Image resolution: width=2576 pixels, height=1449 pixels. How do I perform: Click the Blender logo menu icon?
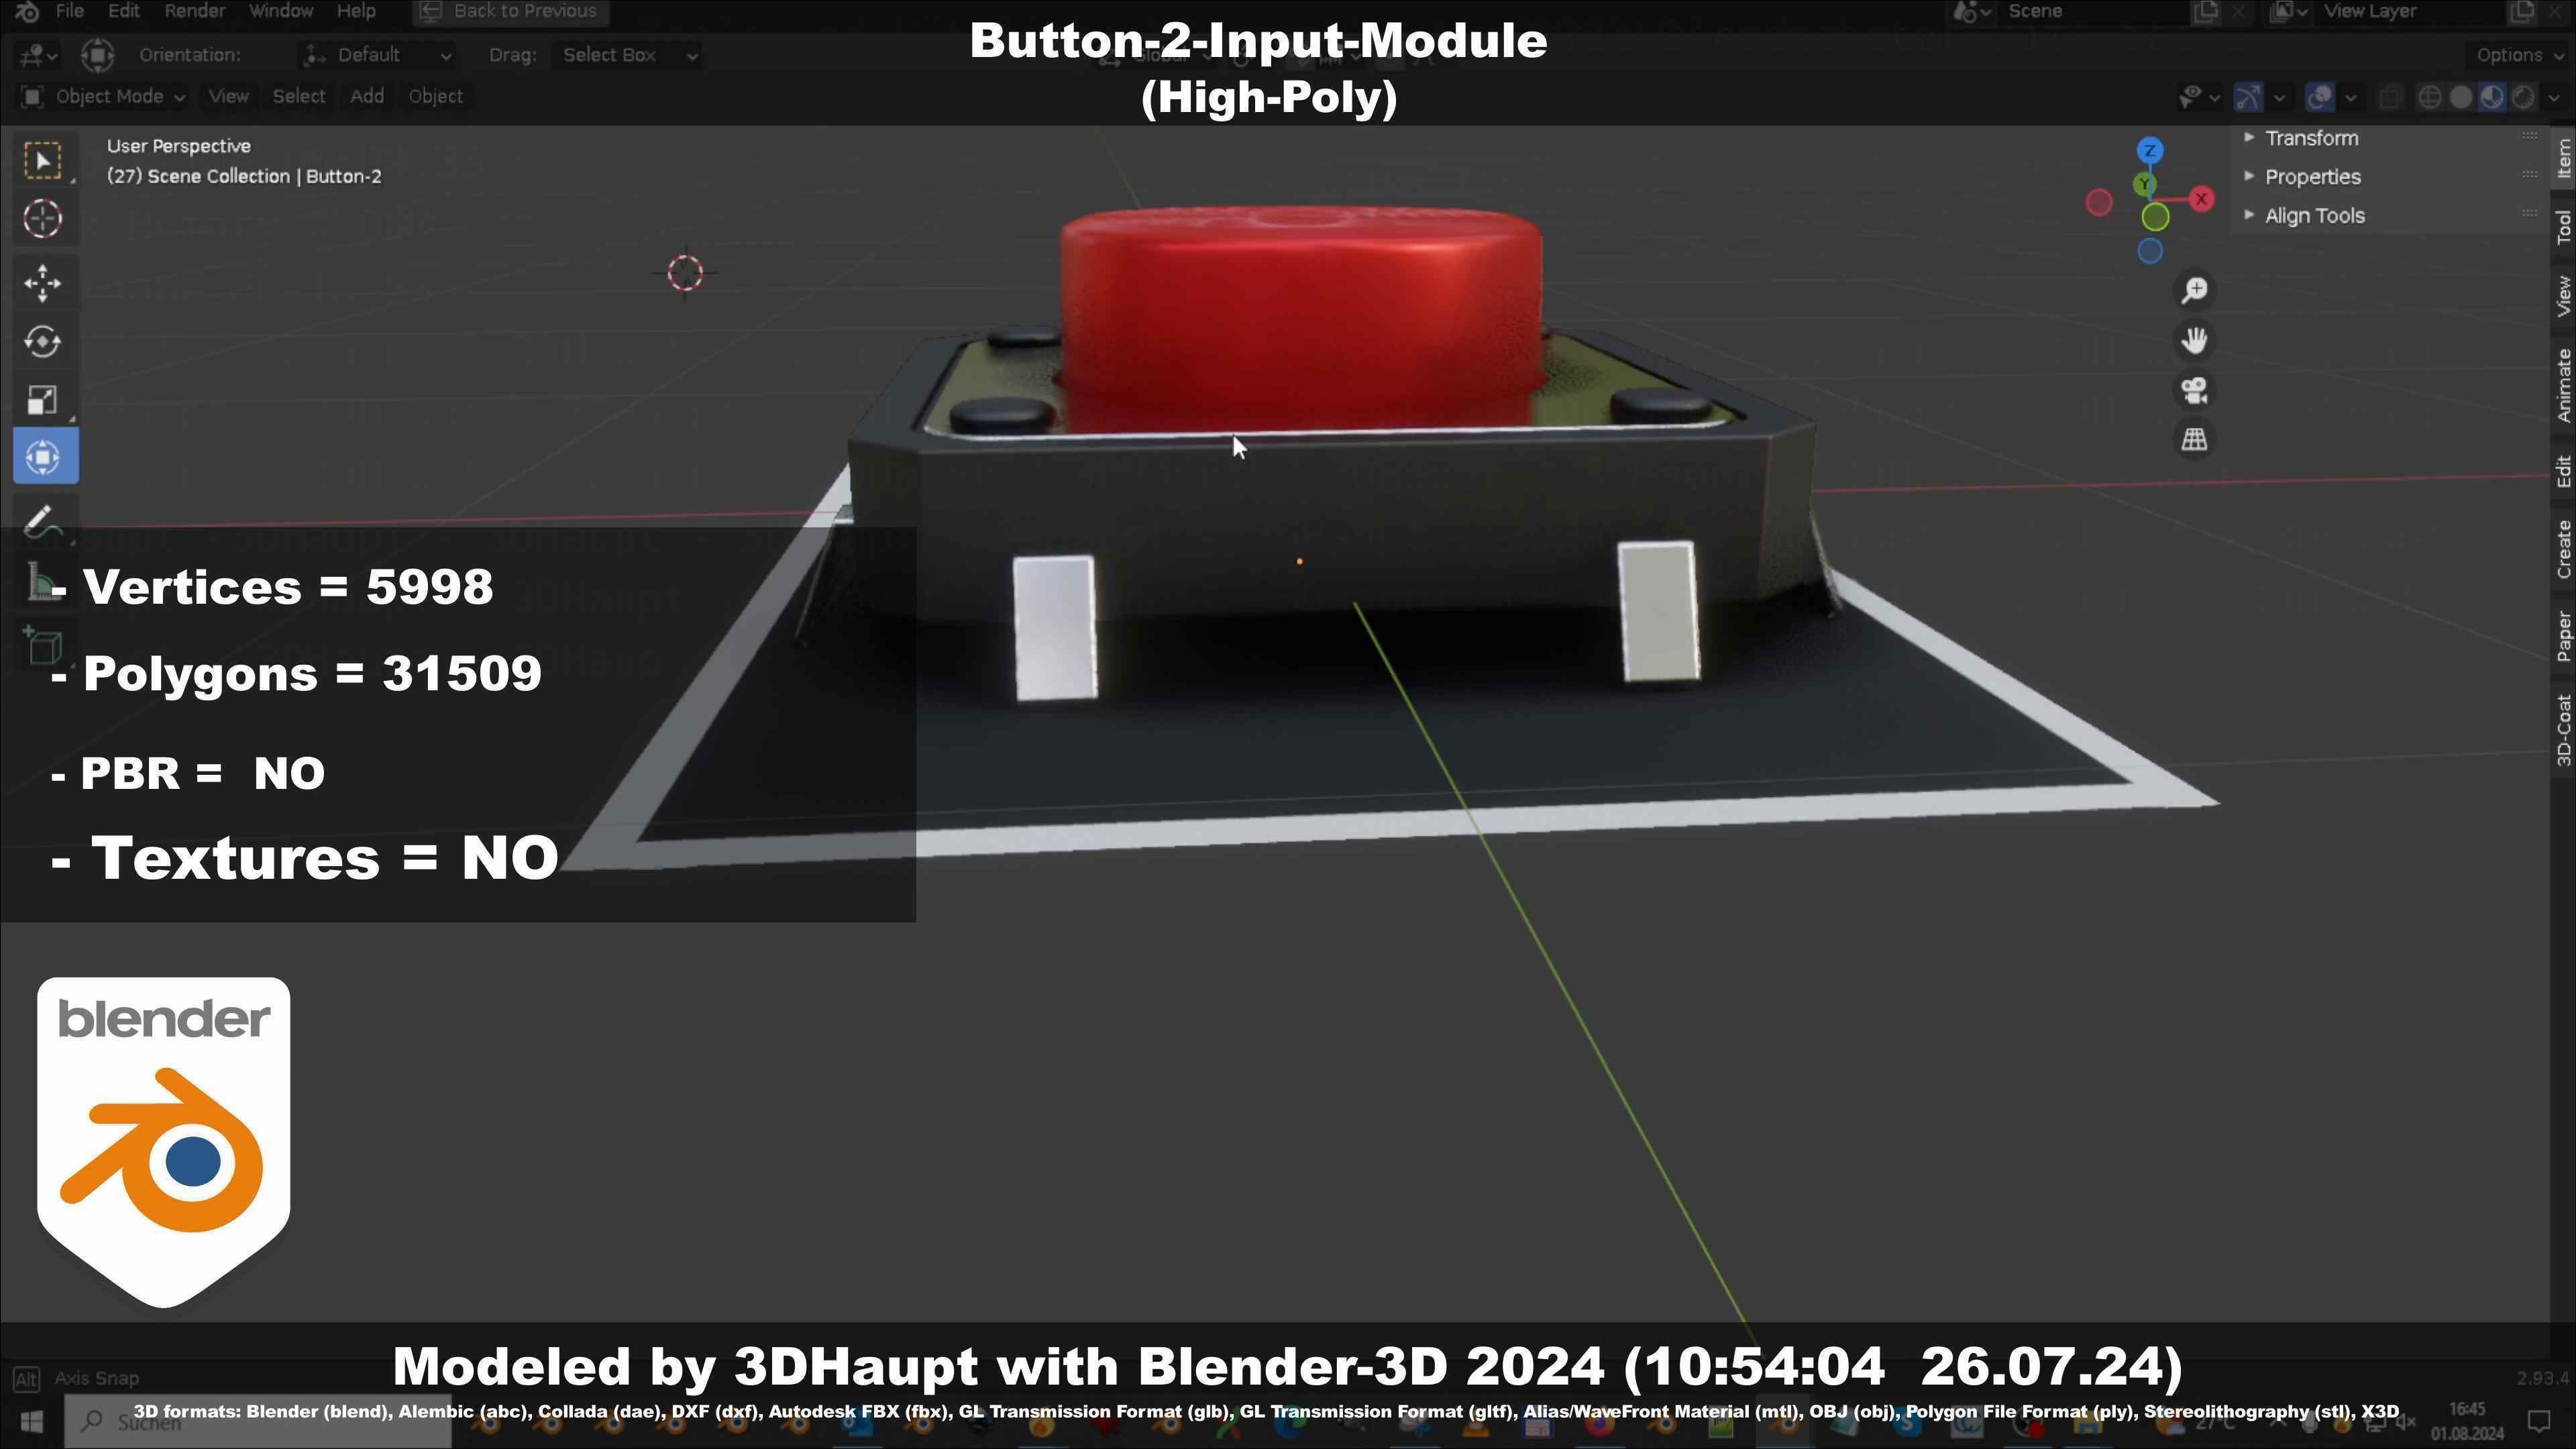pos(26,11)
